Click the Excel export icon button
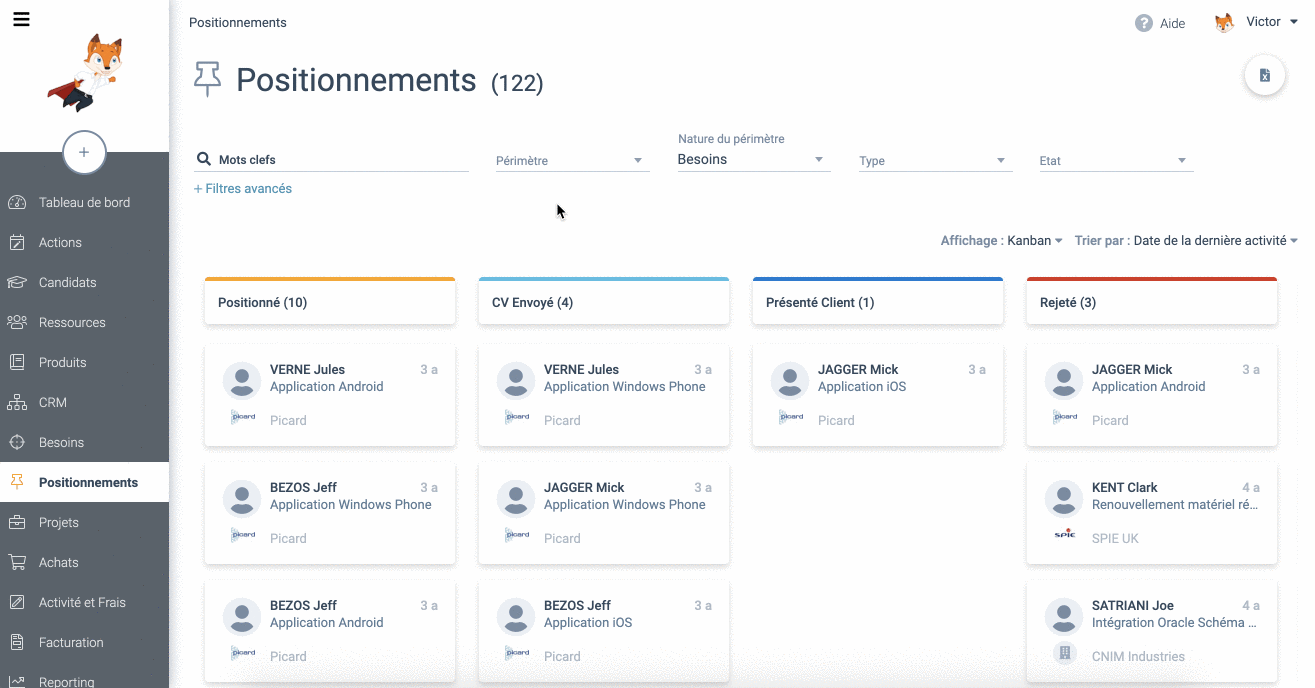 1264,76
